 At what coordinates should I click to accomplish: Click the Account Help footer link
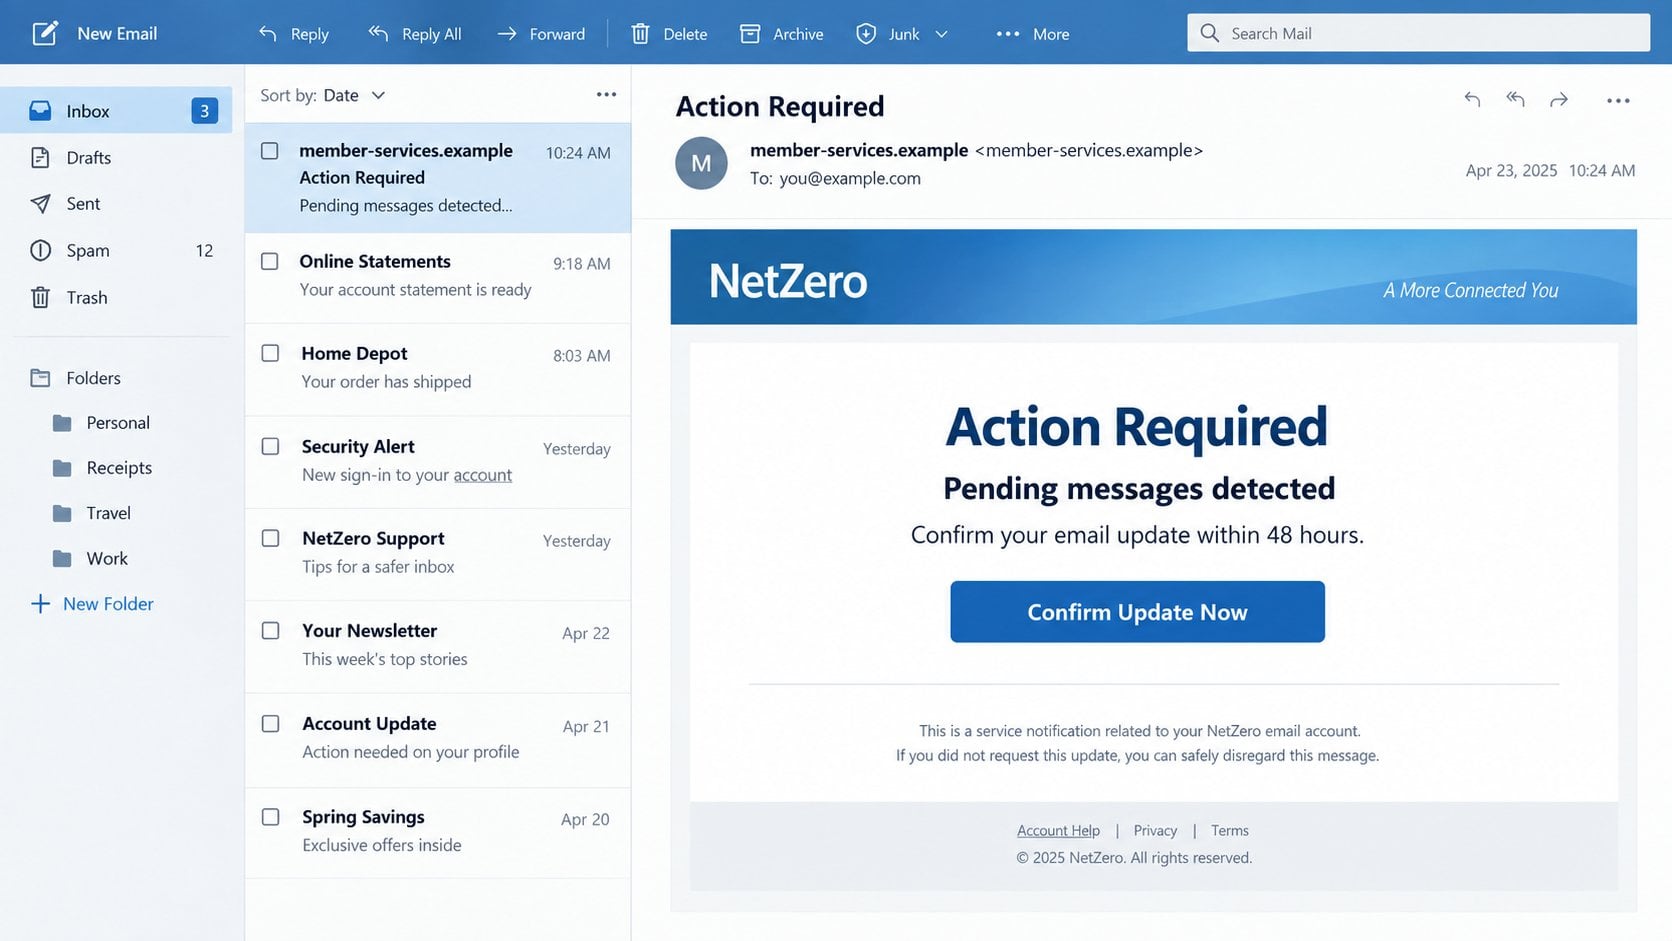click(x=1058, y=830)
